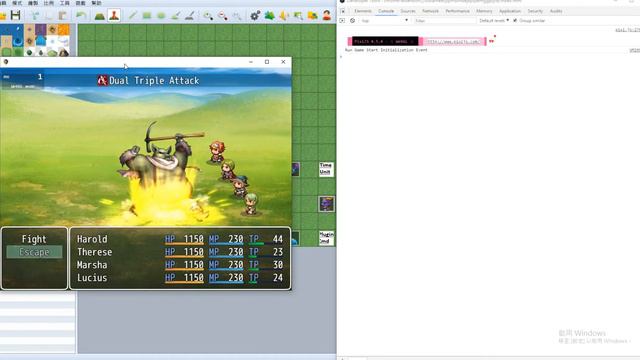Select the Flood Fill tool
Viewport: 640px width, 360px height.
tap(175, 16)
